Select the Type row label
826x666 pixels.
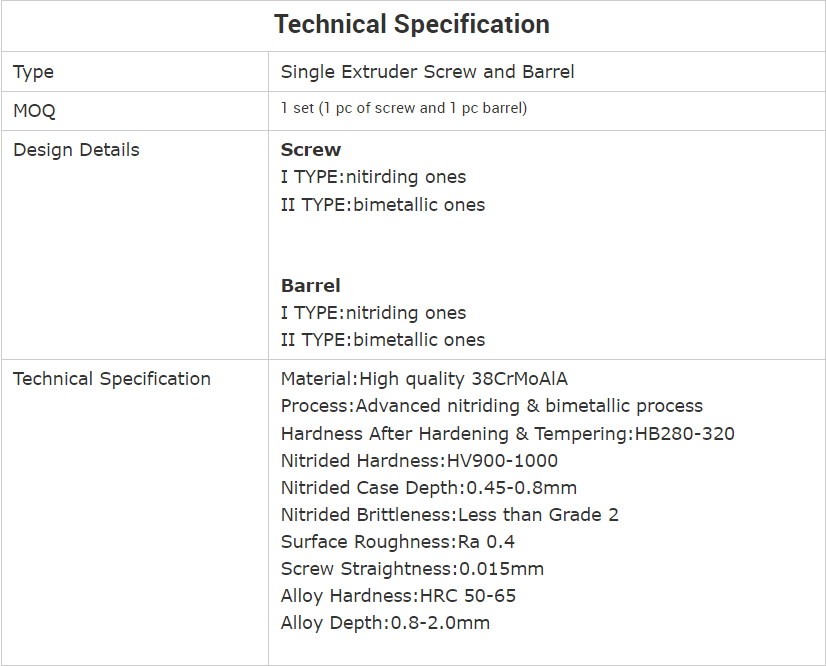point(33,72)
